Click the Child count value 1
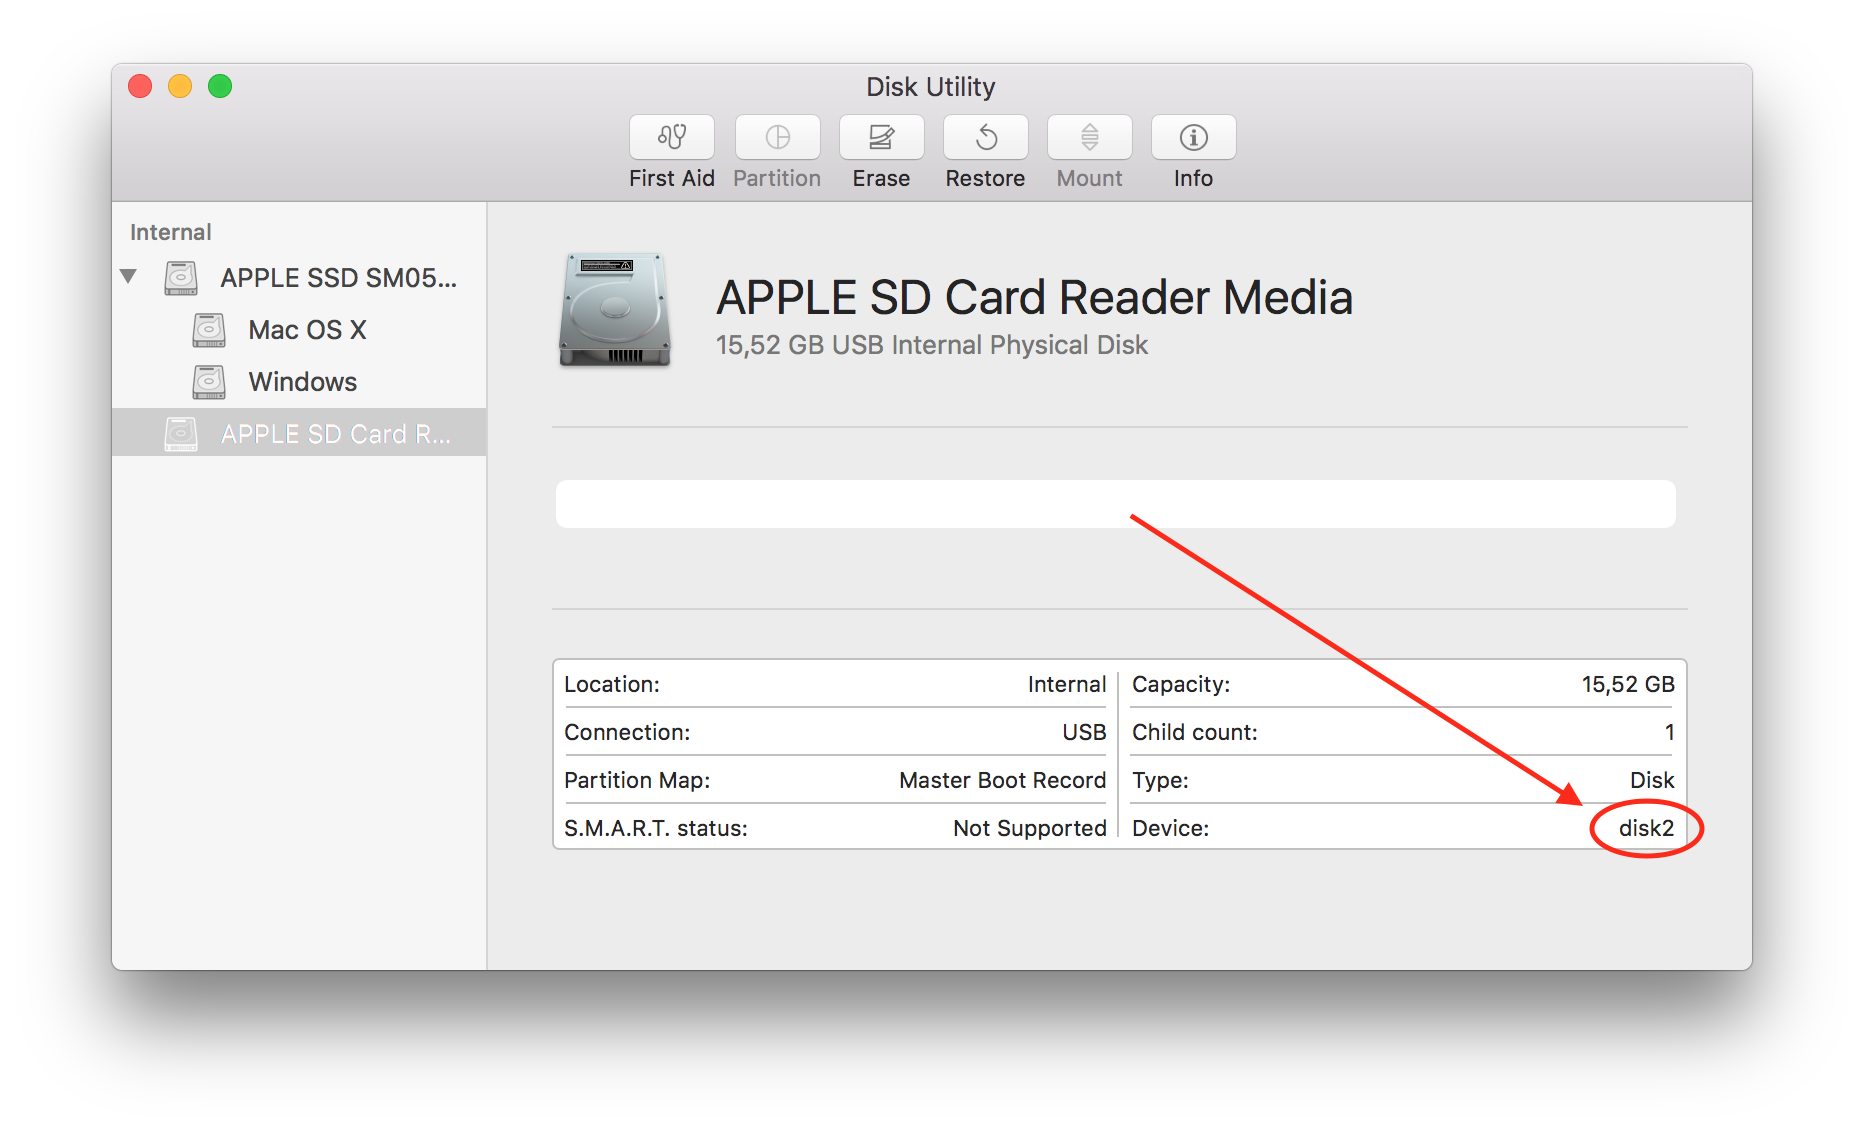Viewport: 1864px width, 1130px height. (1669, 732)
